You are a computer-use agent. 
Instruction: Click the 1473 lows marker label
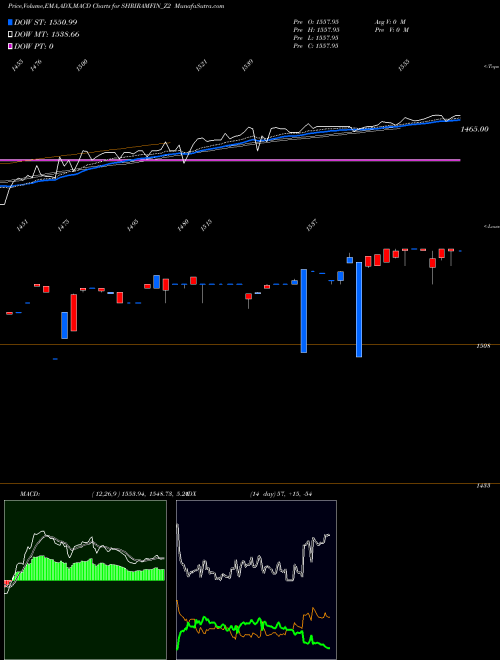coord(64,226)
